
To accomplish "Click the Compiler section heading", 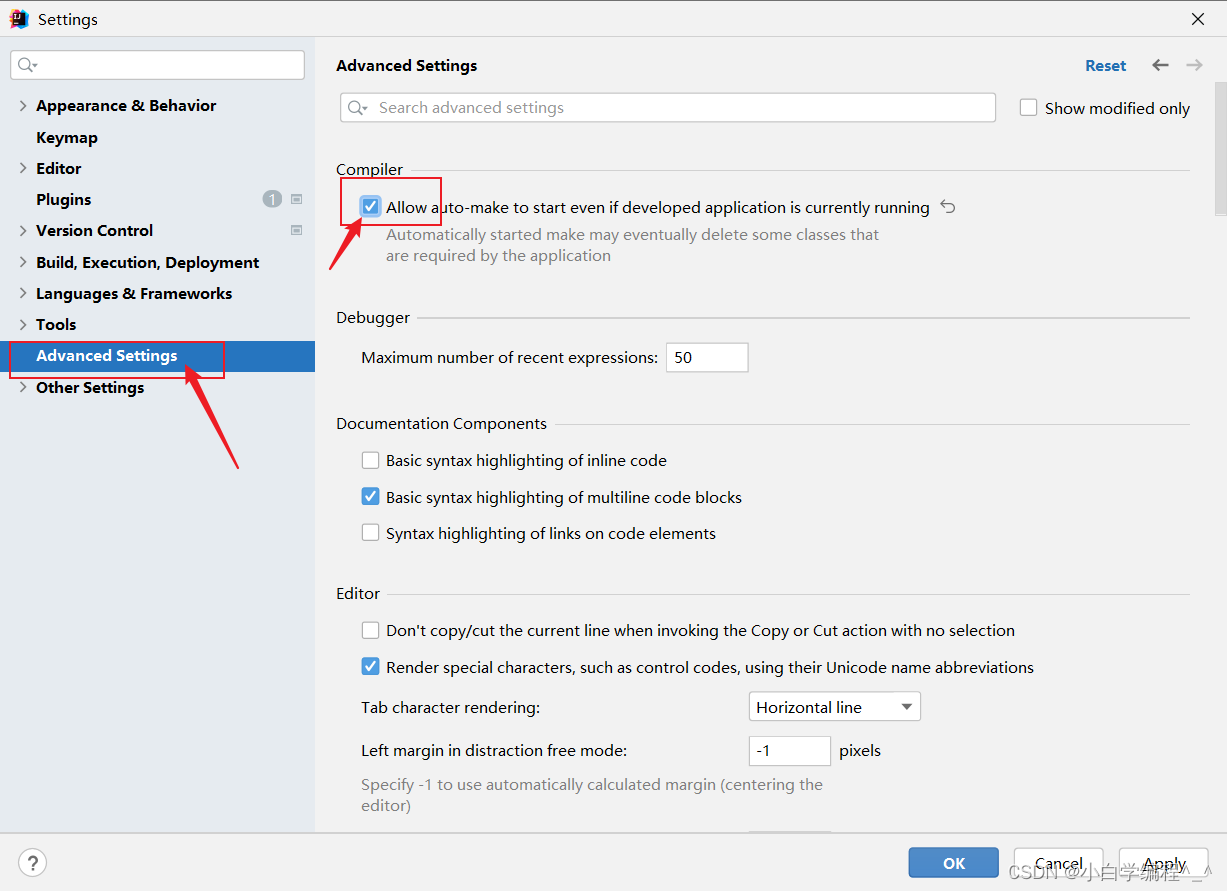I will pos(370,169).
